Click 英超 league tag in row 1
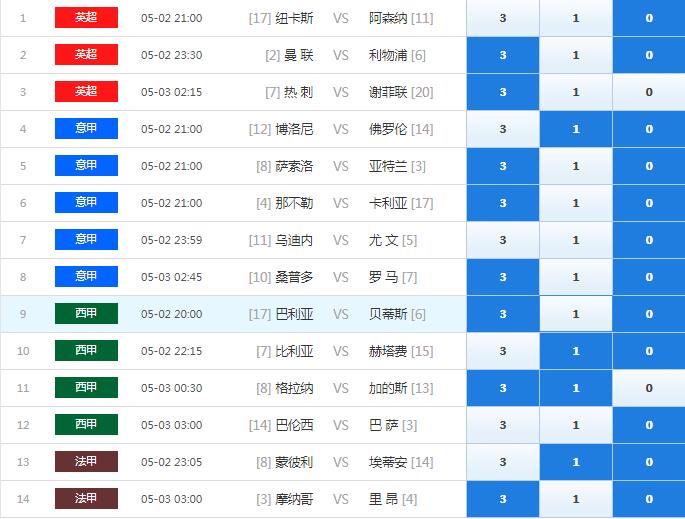This screenshot has height=519, width=685. click(86, 17)
